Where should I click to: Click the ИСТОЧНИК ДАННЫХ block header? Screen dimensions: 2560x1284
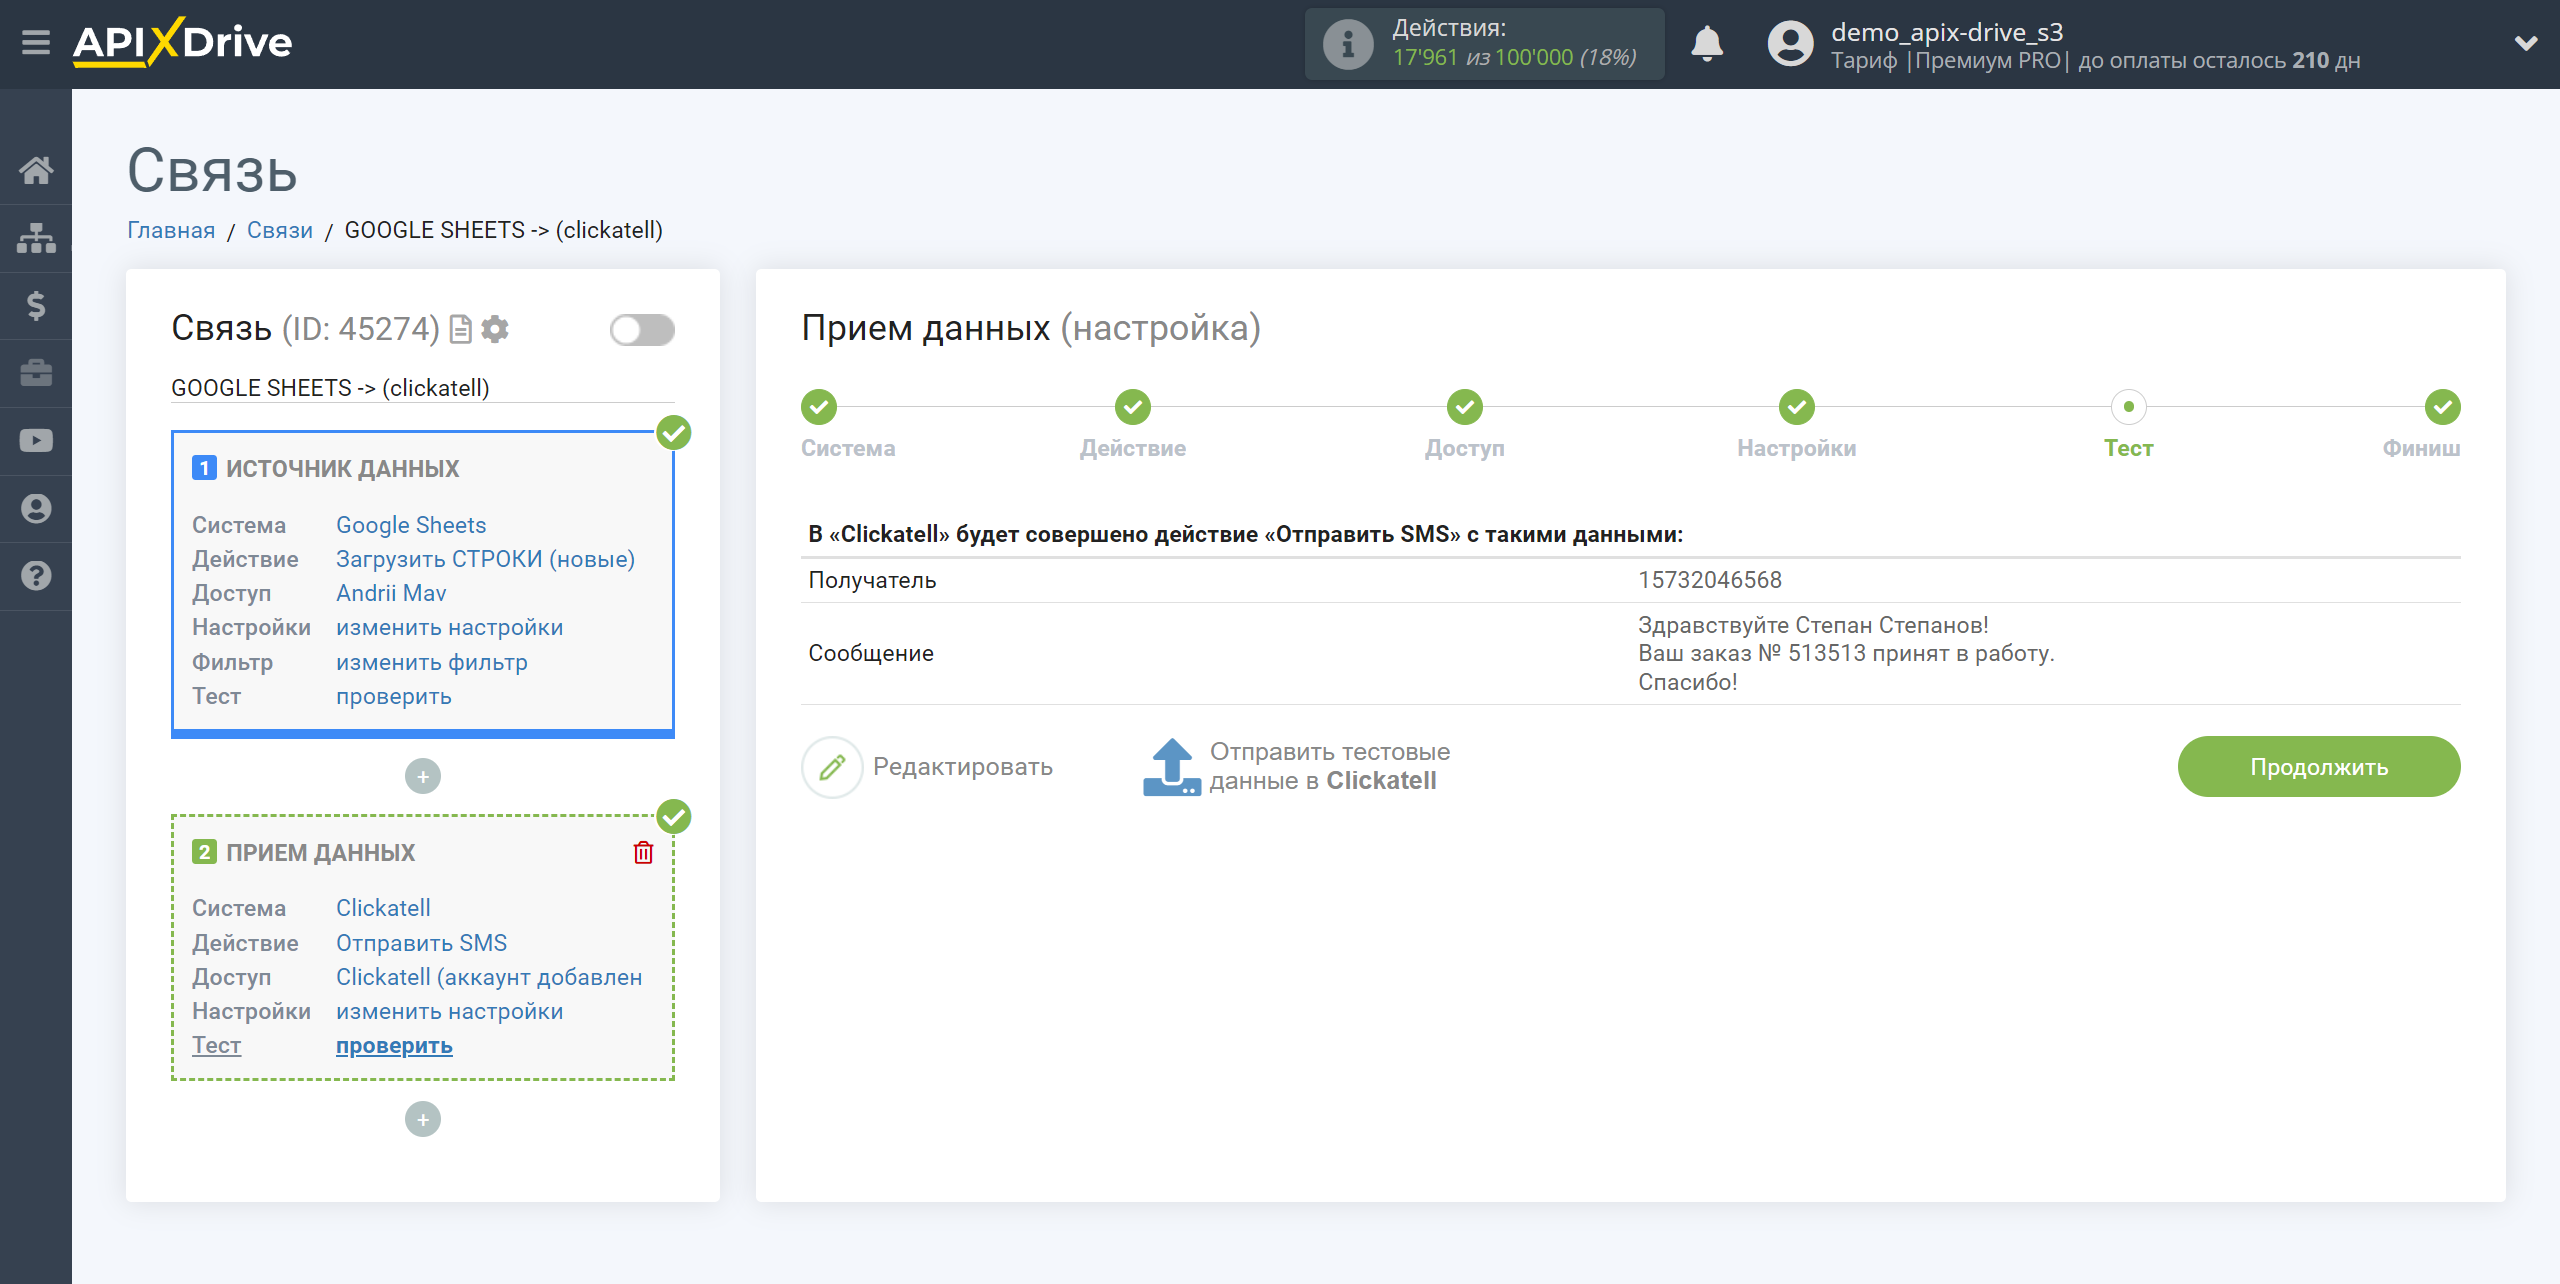tap(342, 469)
